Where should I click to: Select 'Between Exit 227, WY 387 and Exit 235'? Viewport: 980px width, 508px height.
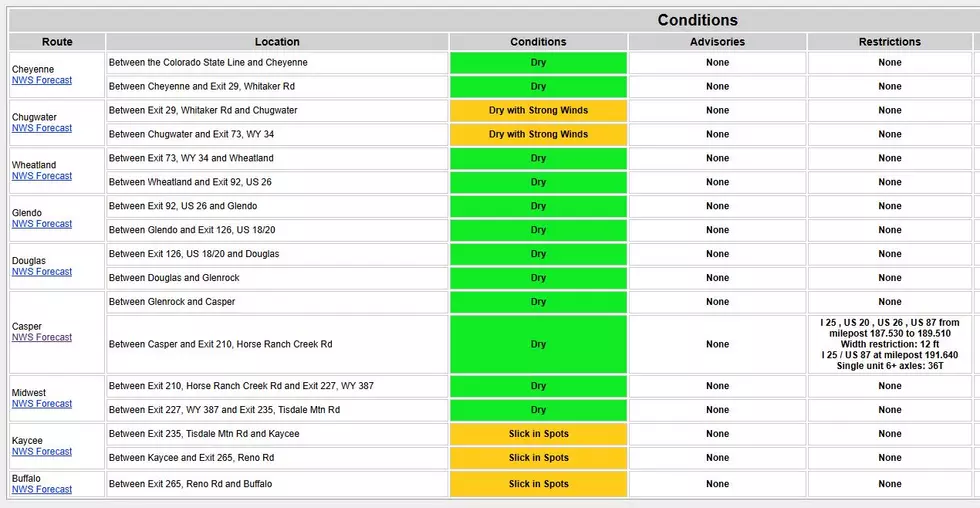pyautogui.click(x=224, y=410)
